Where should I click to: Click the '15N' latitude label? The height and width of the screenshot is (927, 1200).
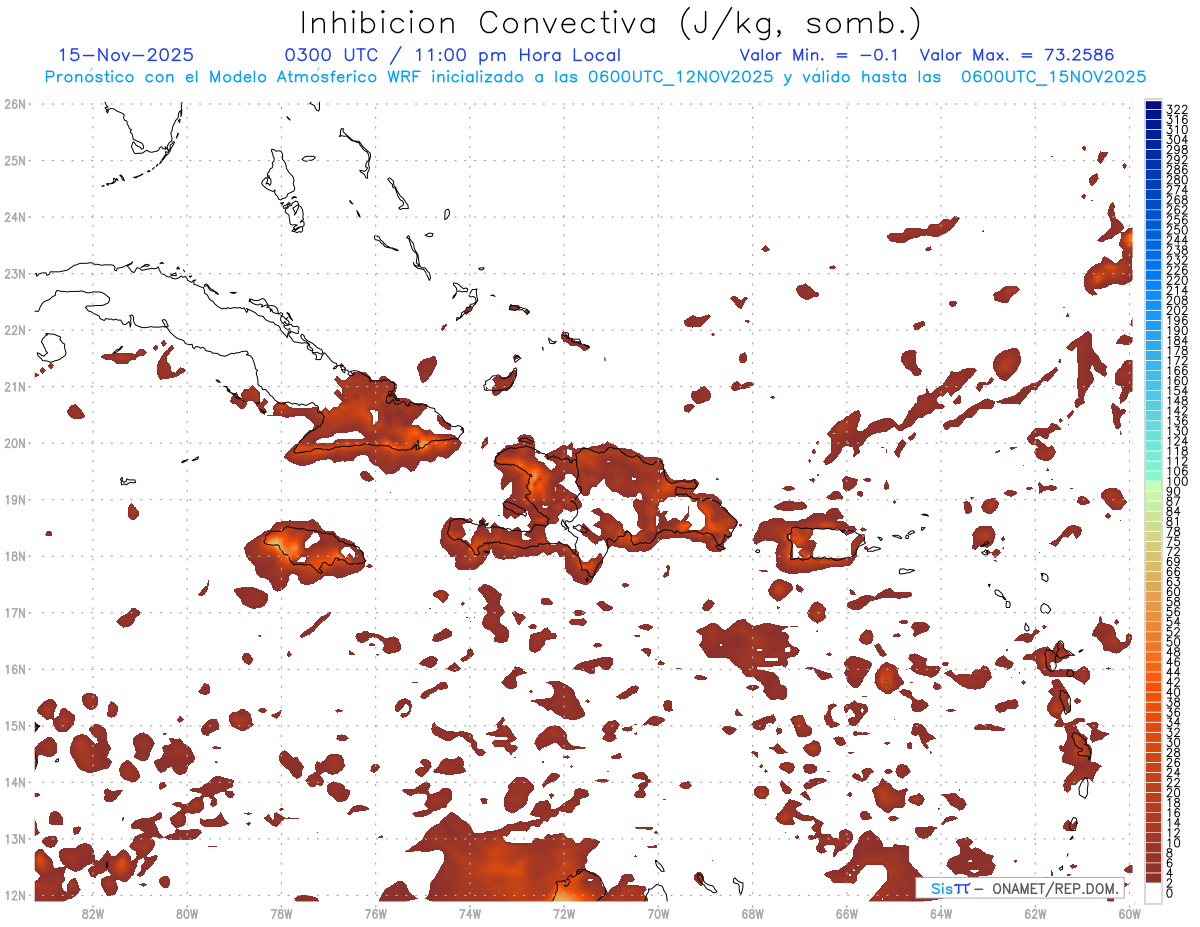14,725
